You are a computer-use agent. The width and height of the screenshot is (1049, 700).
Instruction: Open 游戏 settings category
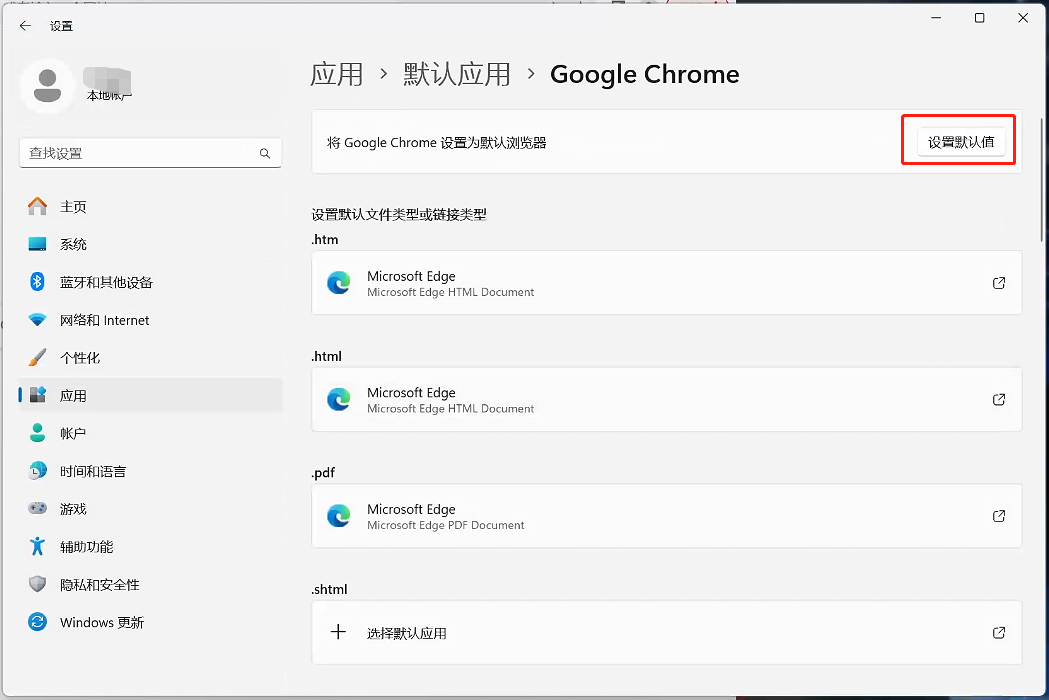pyautogui.click(x=150, y=509)
